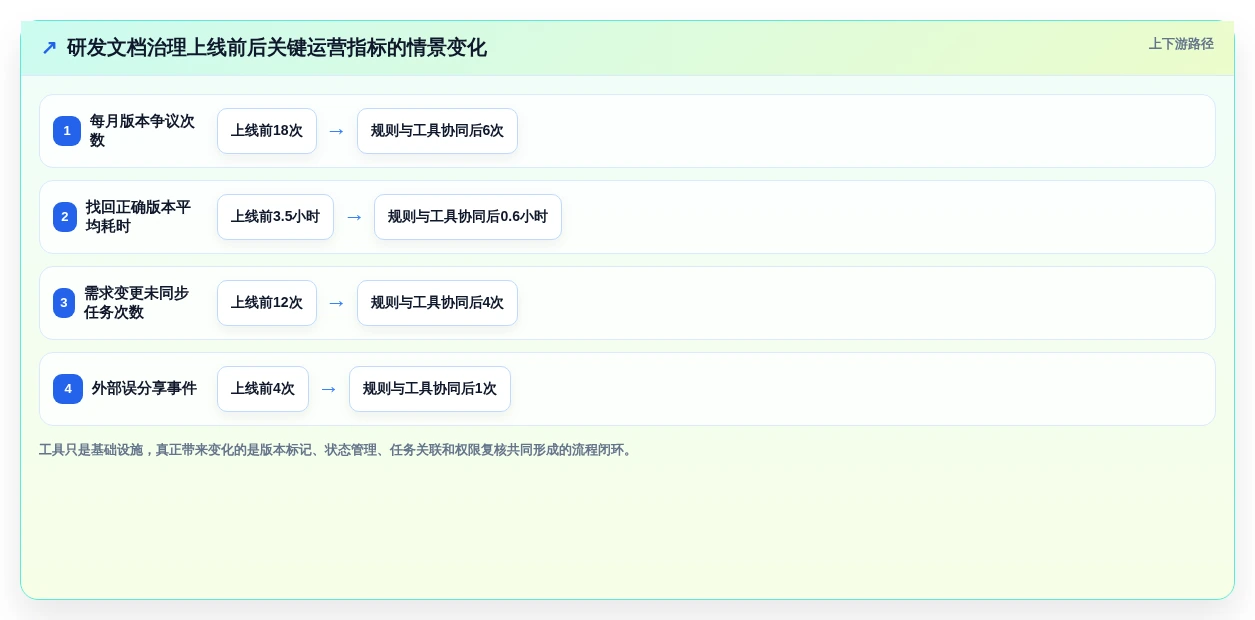This screenshot has width=1255, height=620.
Task: Click the 找回正确版本平均耗时 label
Action: [x=139, y=217]
